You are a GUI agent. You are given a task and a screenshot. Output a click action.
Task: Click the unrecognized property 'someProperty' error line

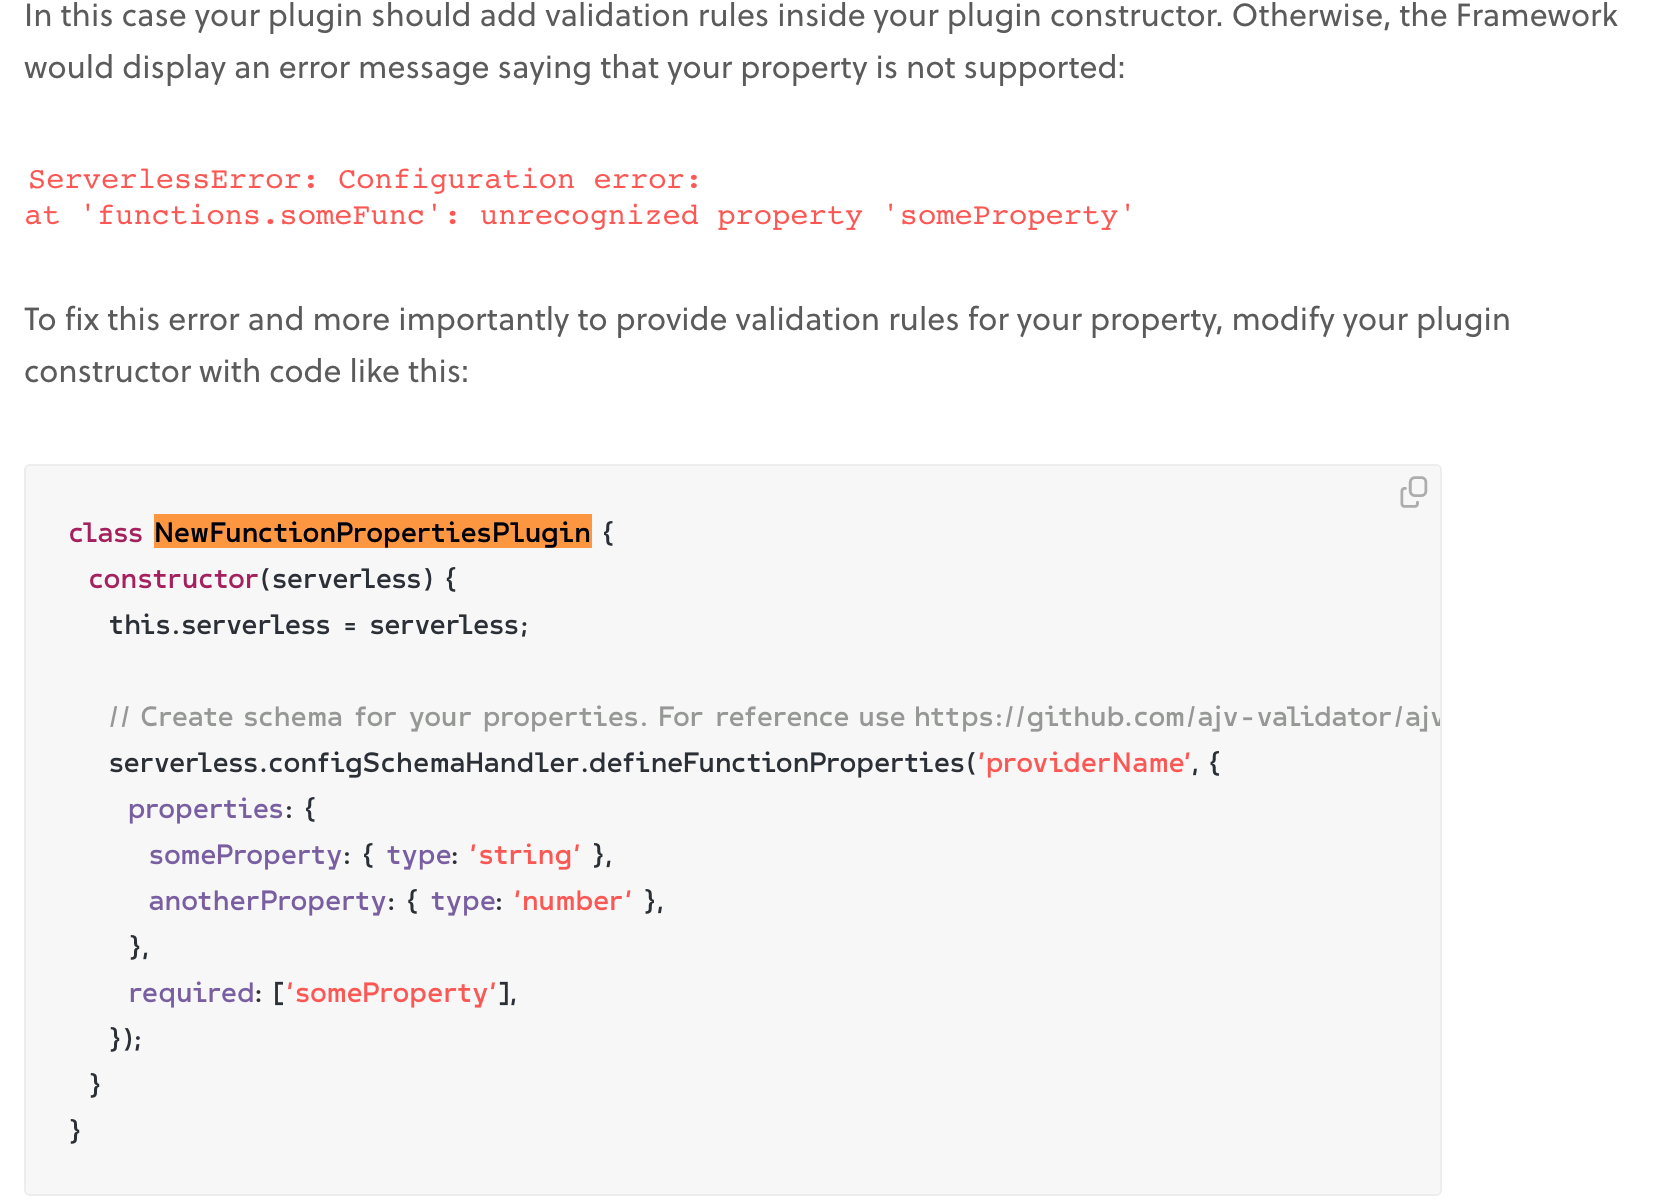tap(579, 215)
